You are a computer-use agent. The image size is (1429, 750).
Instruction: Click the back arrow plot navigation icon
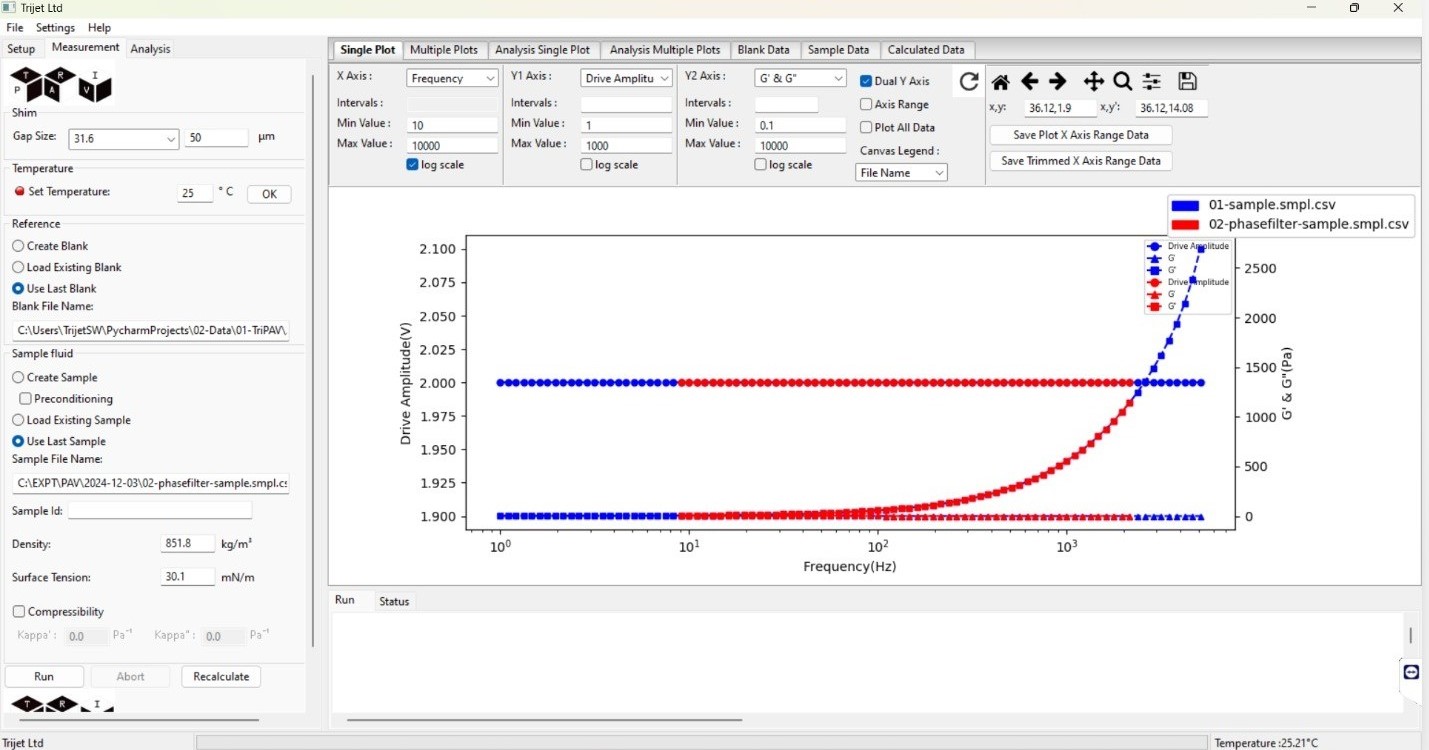pyautogui.click(x=1029, y=82)
